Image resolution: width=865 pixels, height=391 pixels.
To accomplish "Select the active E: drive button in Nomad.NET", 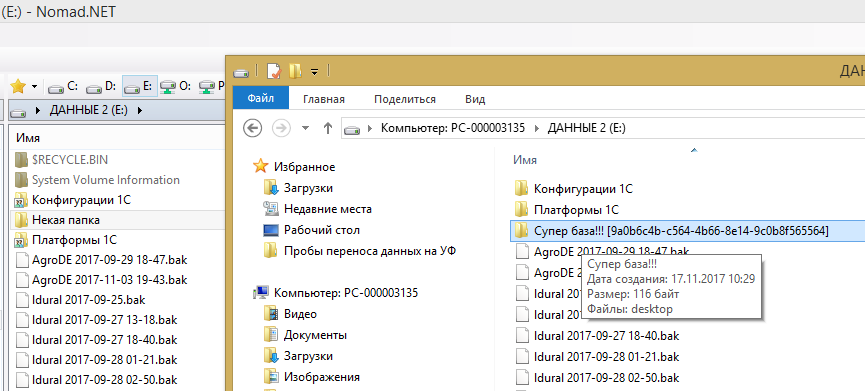I will (140, 87).
